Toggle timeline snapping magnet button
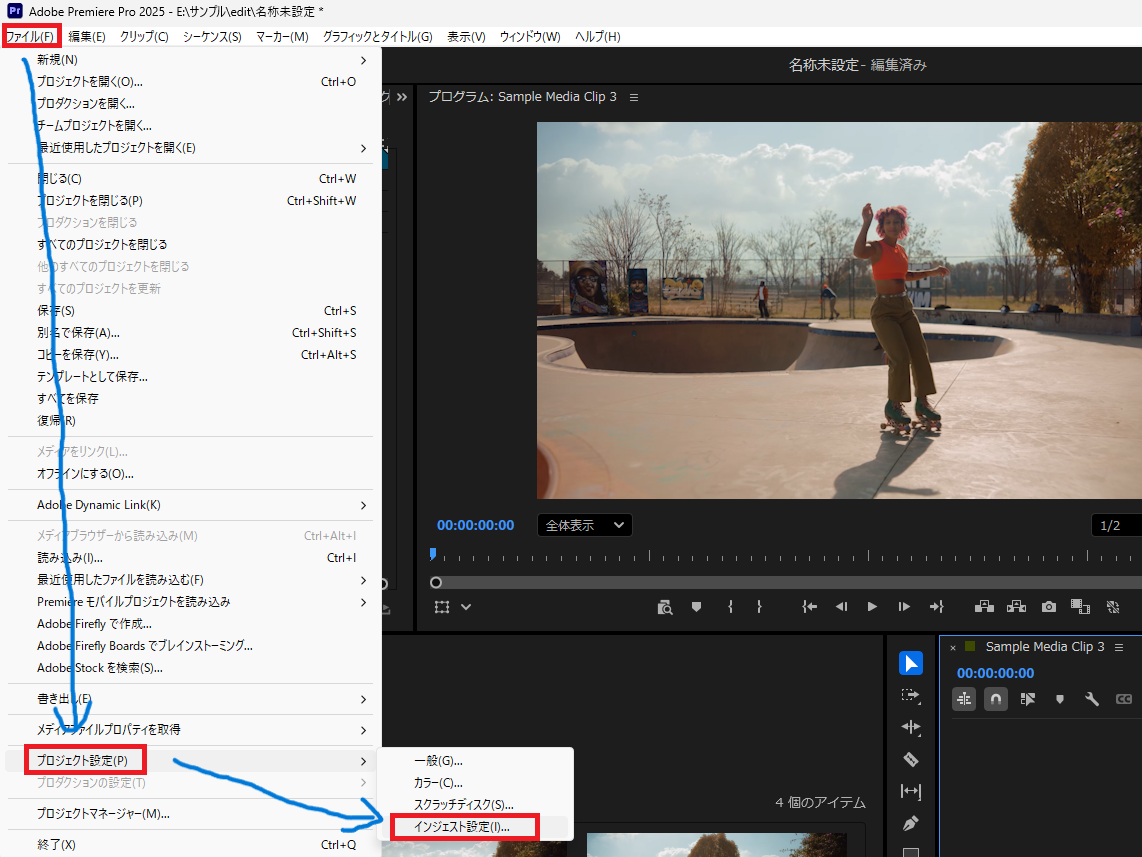Screen dimensions: 1142x857 tap(996, 699)
